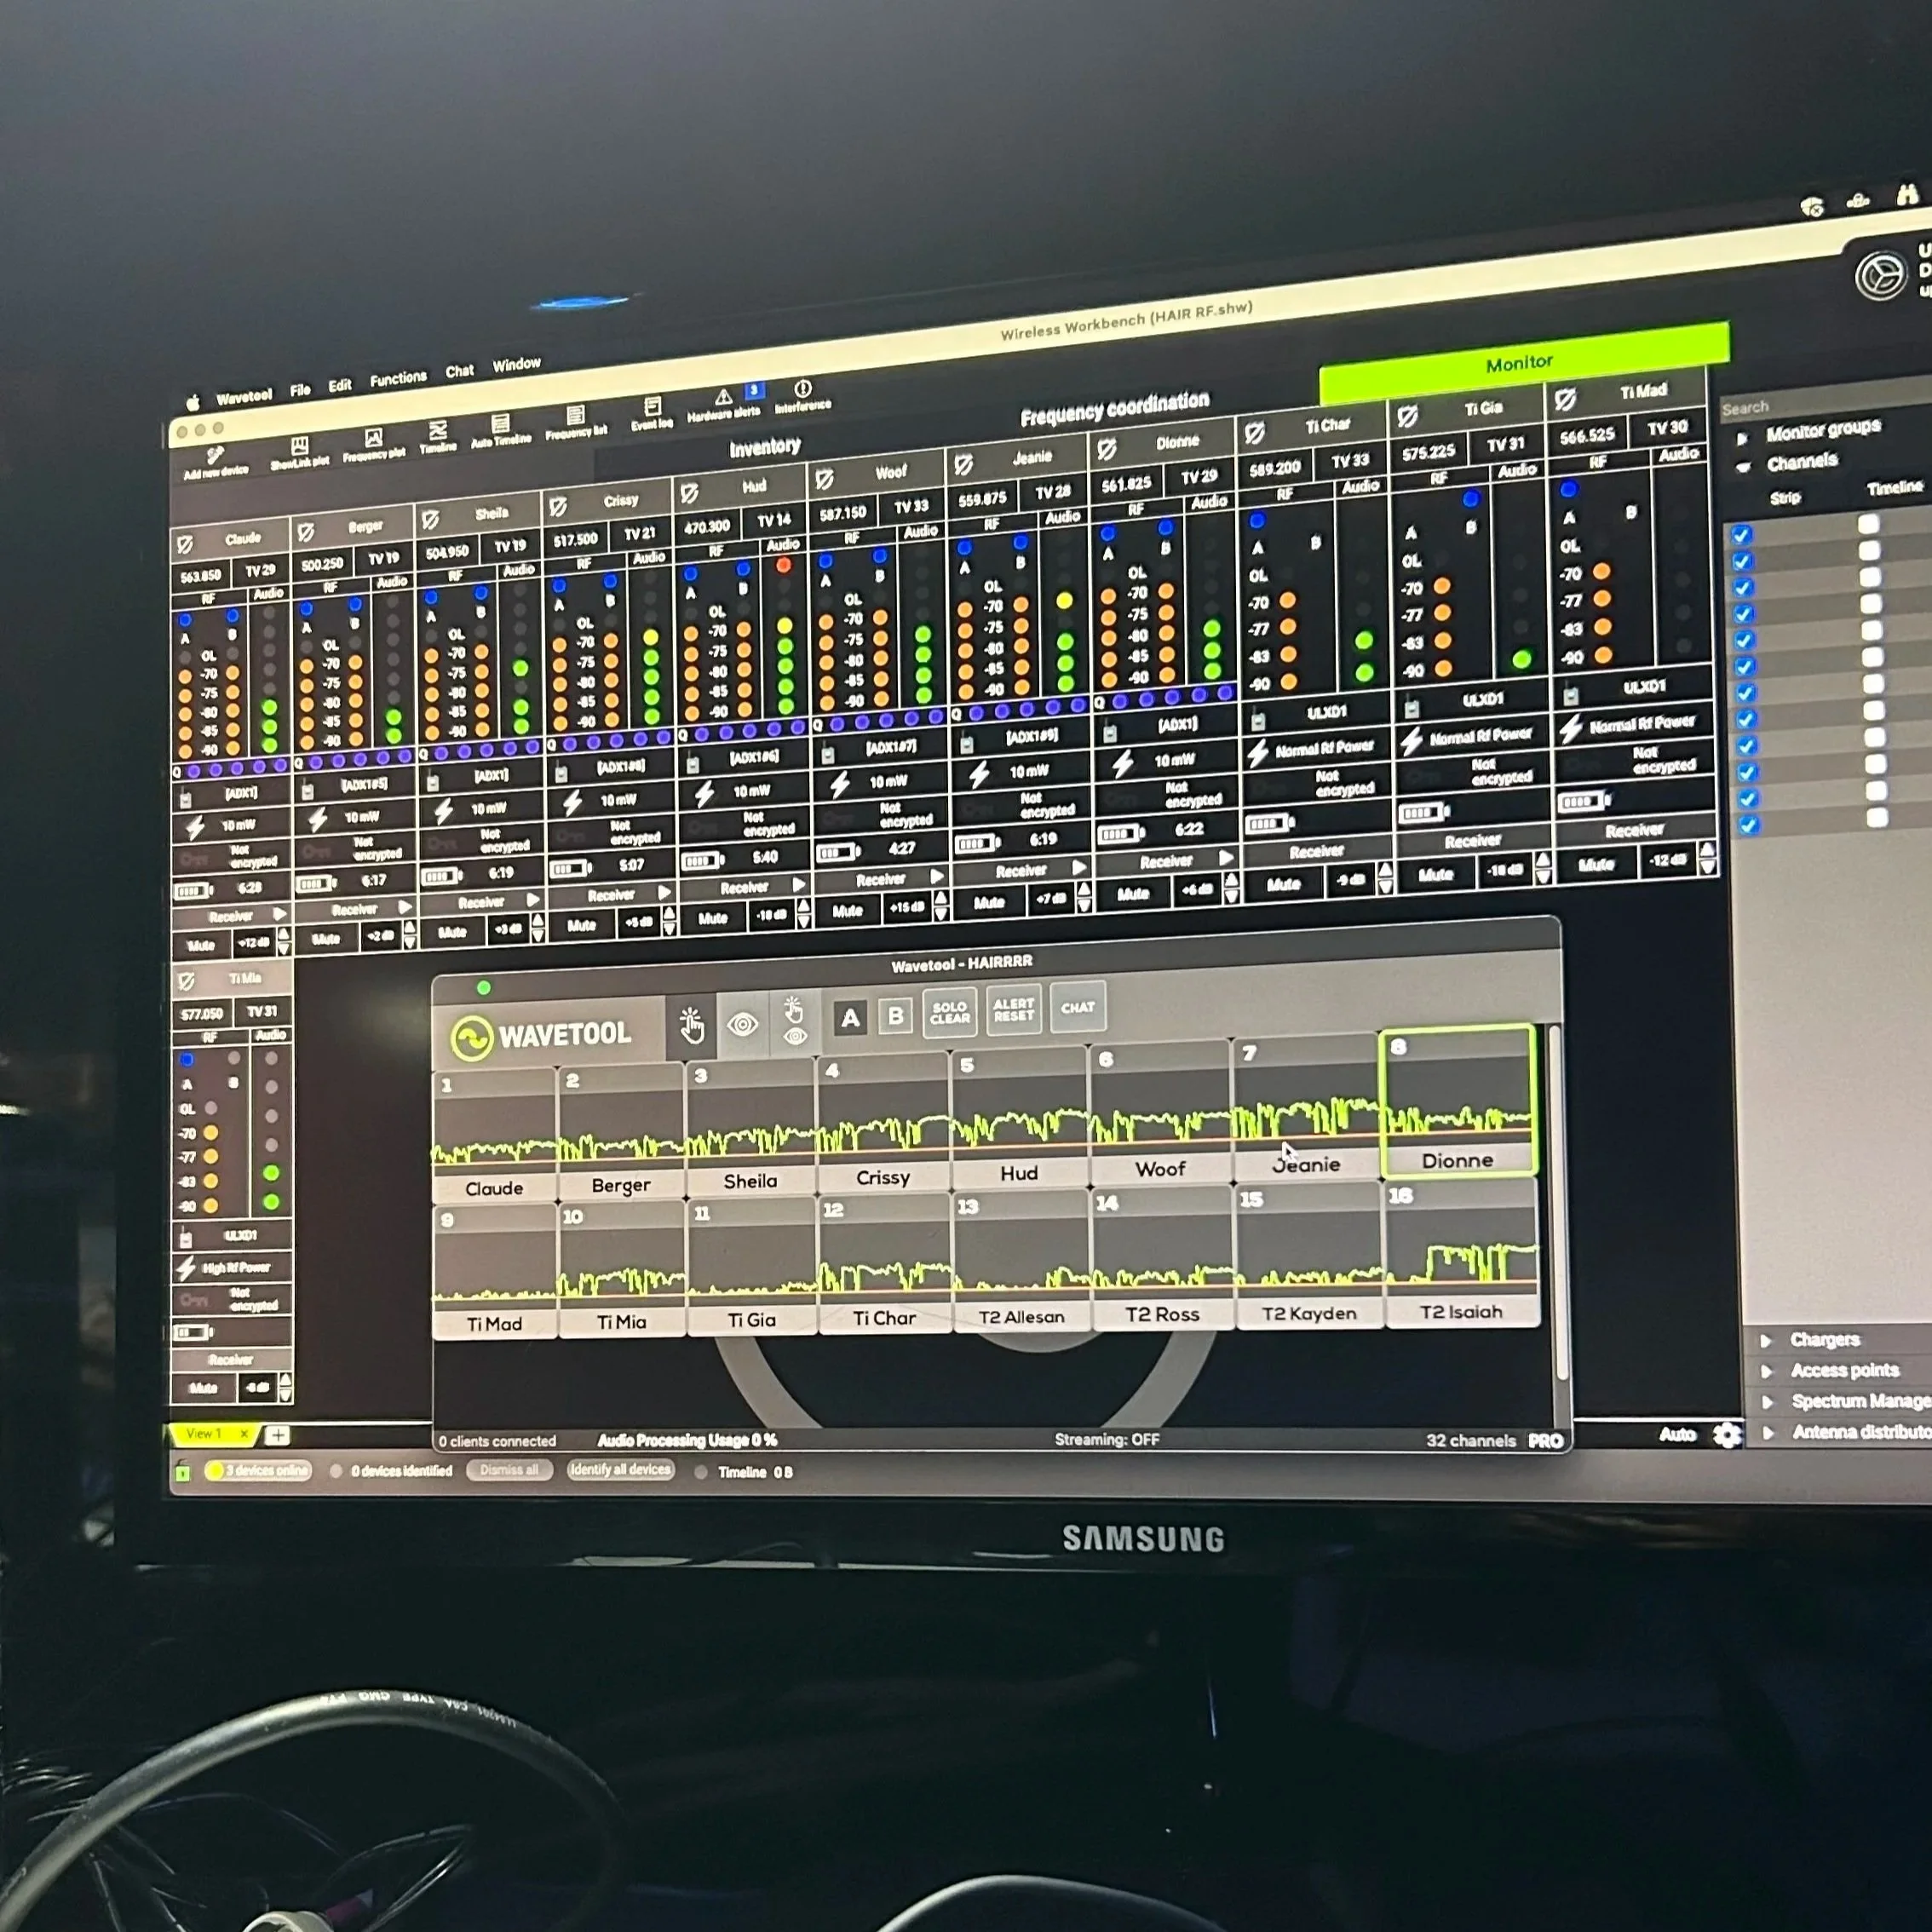Click the B button in Wavetool
1932x1932 pixels.
click(896, 1016)
